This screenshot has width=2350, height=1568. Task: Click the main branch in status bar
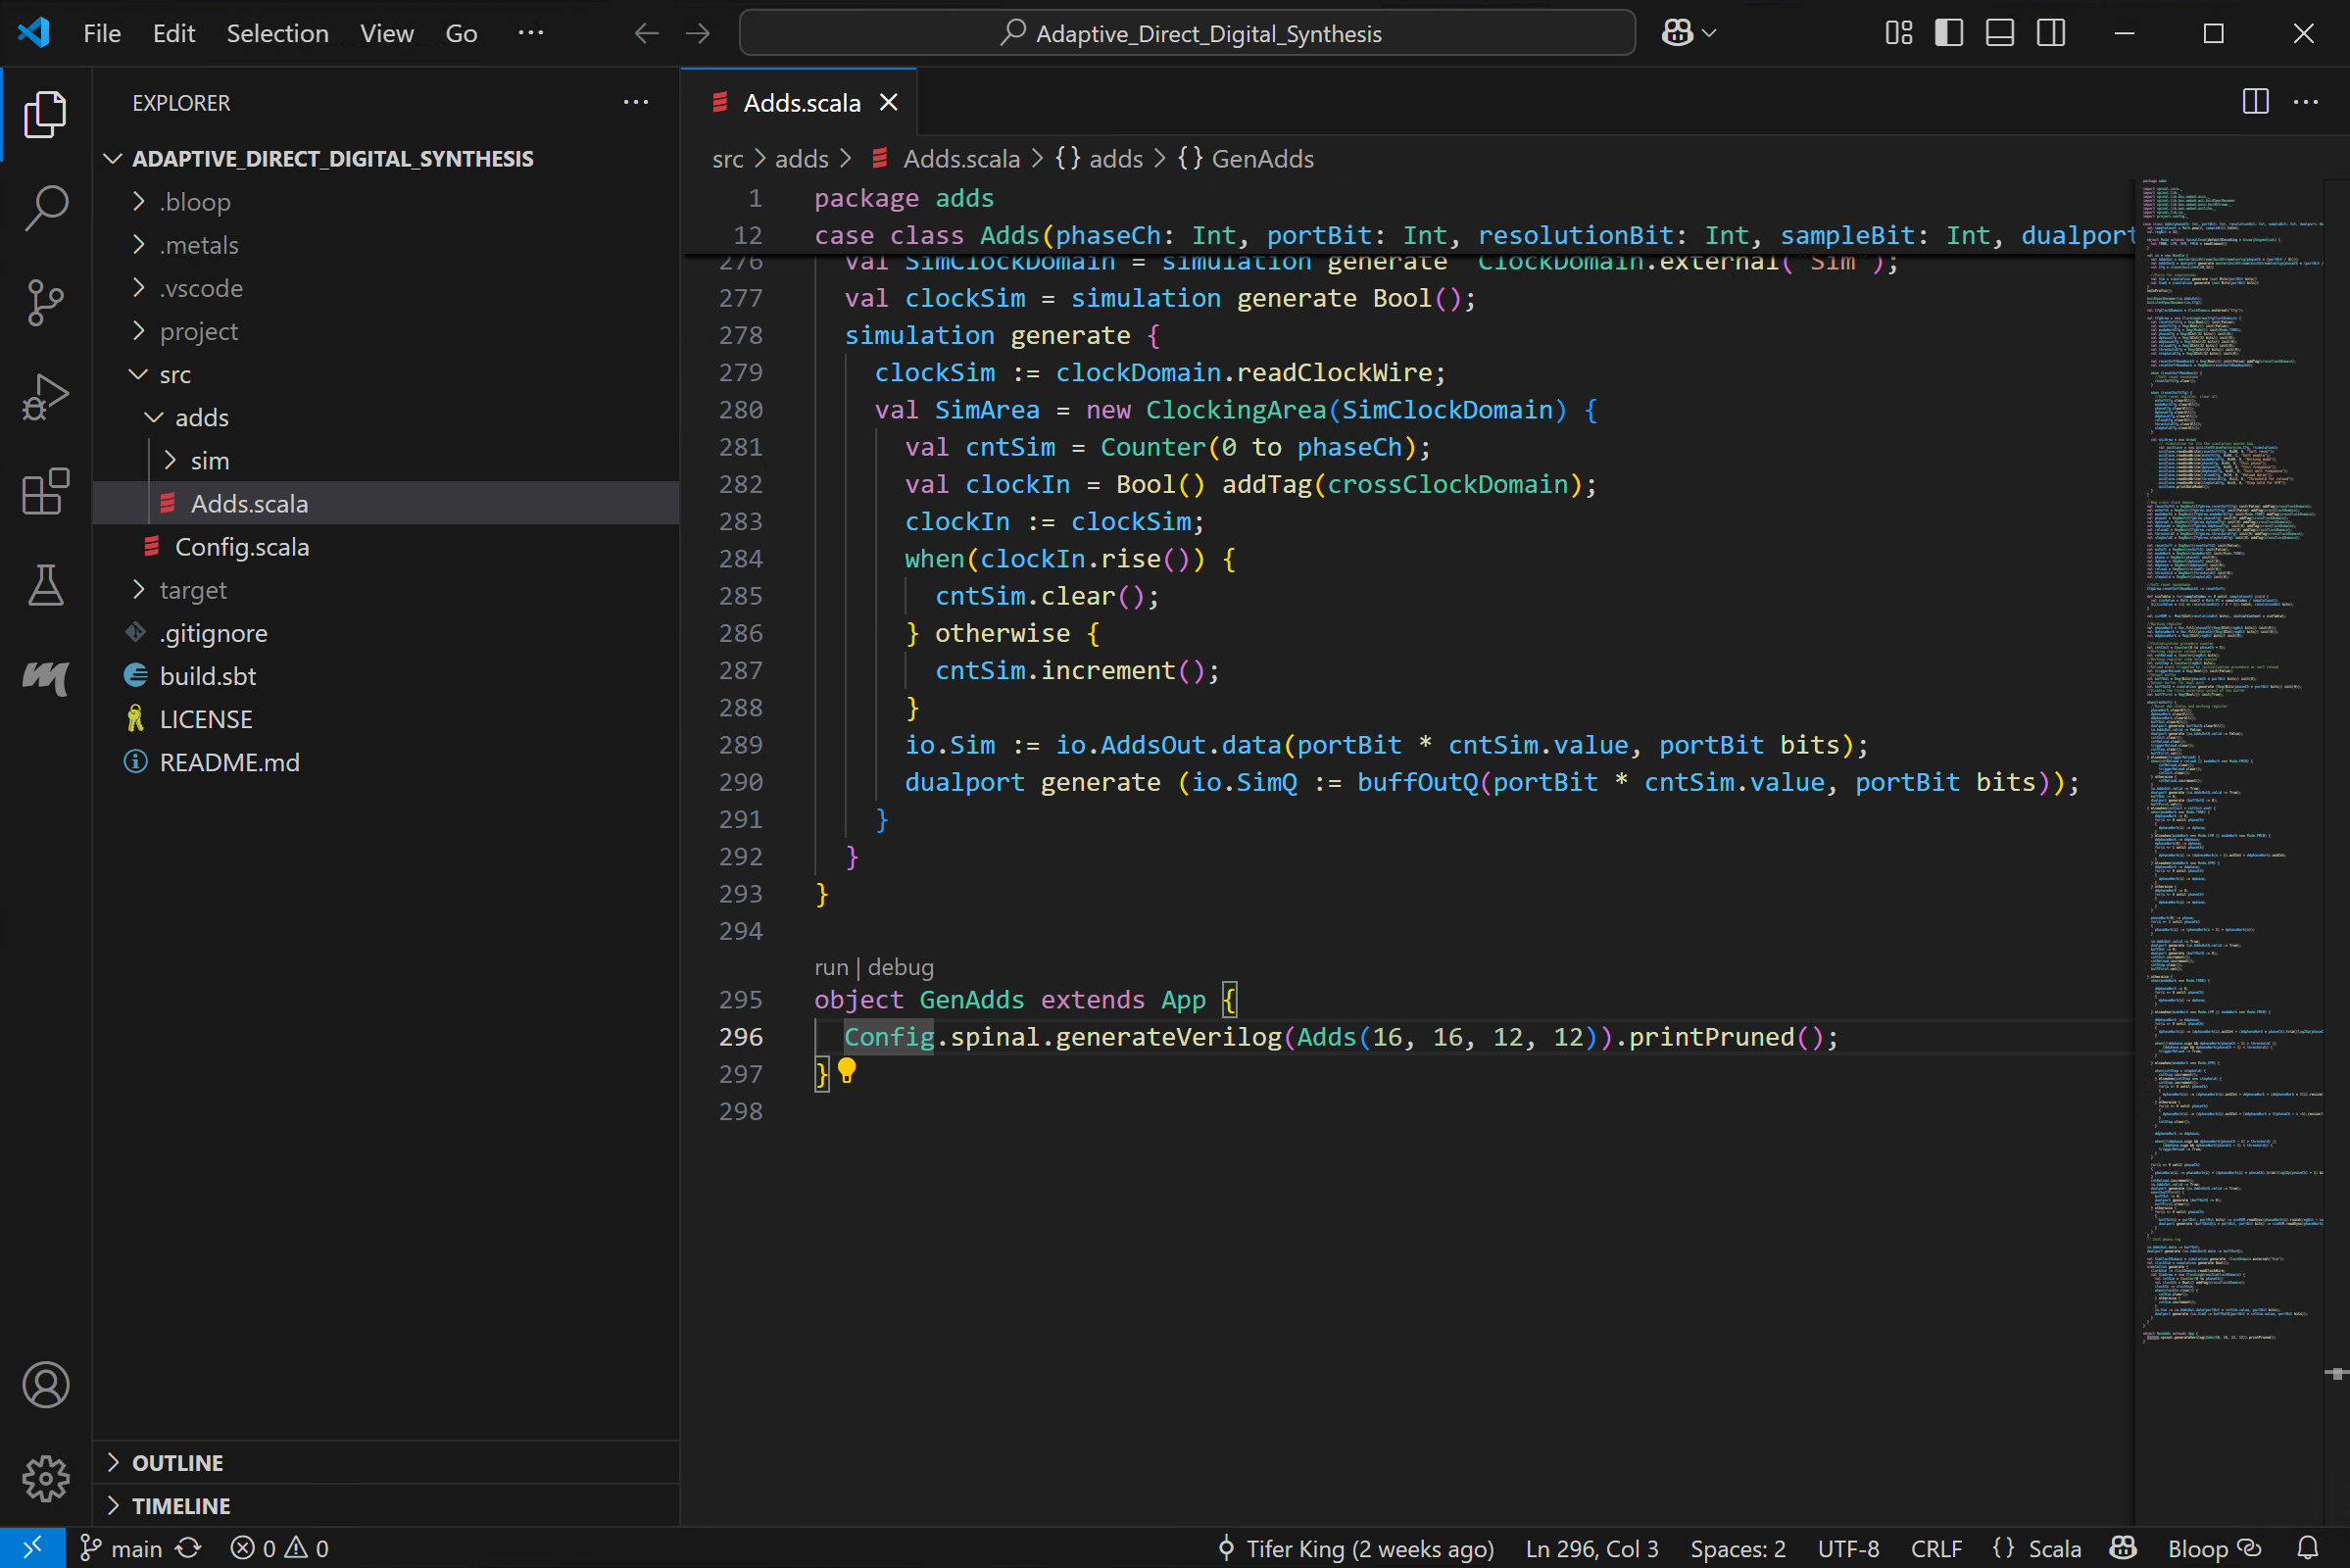point(122,1548)
